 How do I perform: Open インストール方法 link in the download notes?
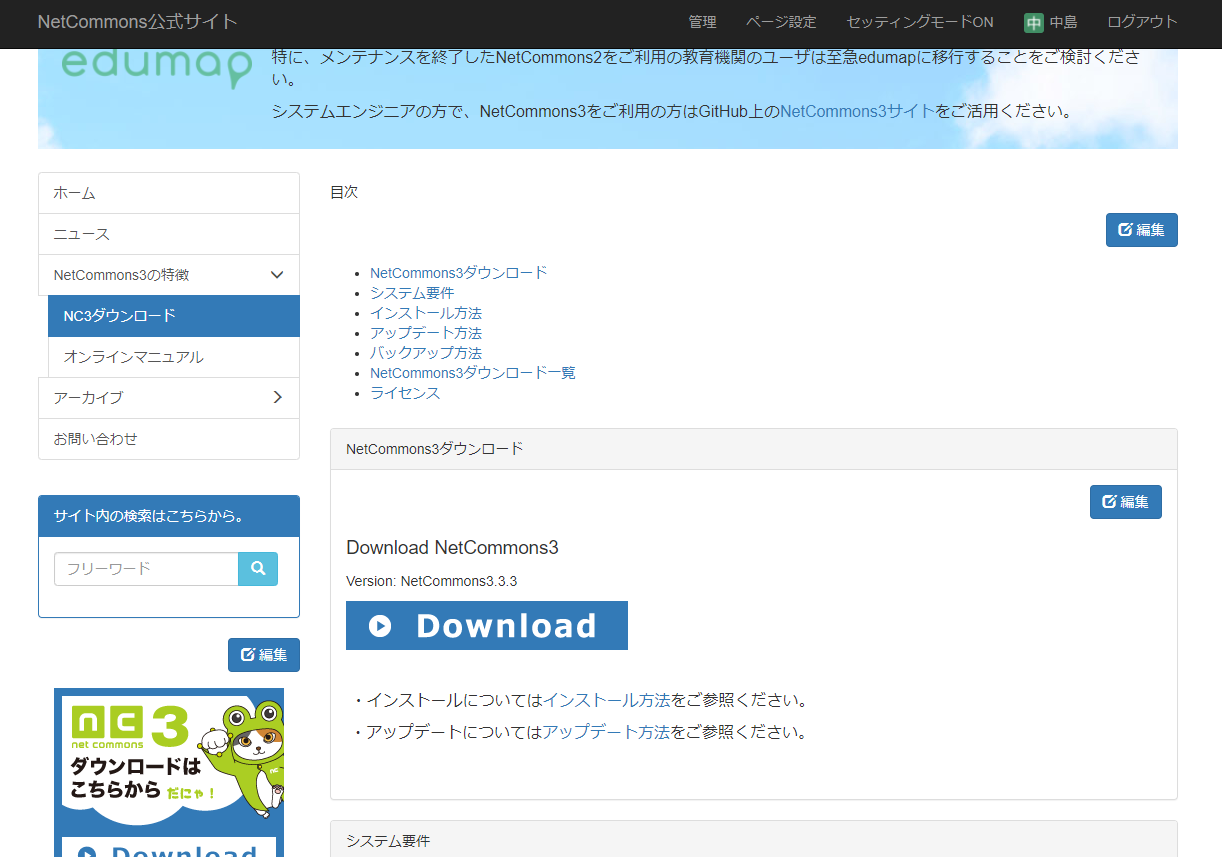click(x=606, y=700)
